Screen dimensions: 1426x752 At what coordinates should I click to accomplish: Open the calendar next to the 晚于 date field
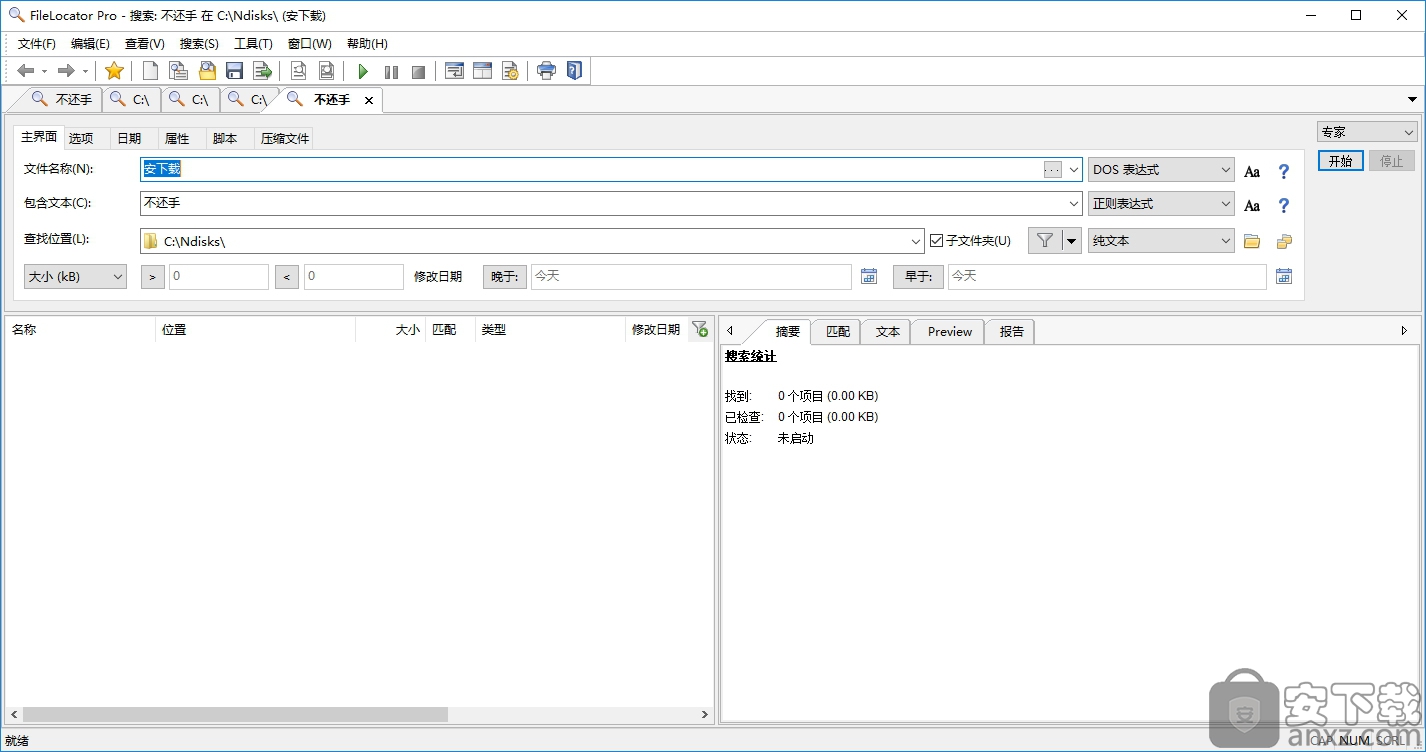click(x=869, y=276)
